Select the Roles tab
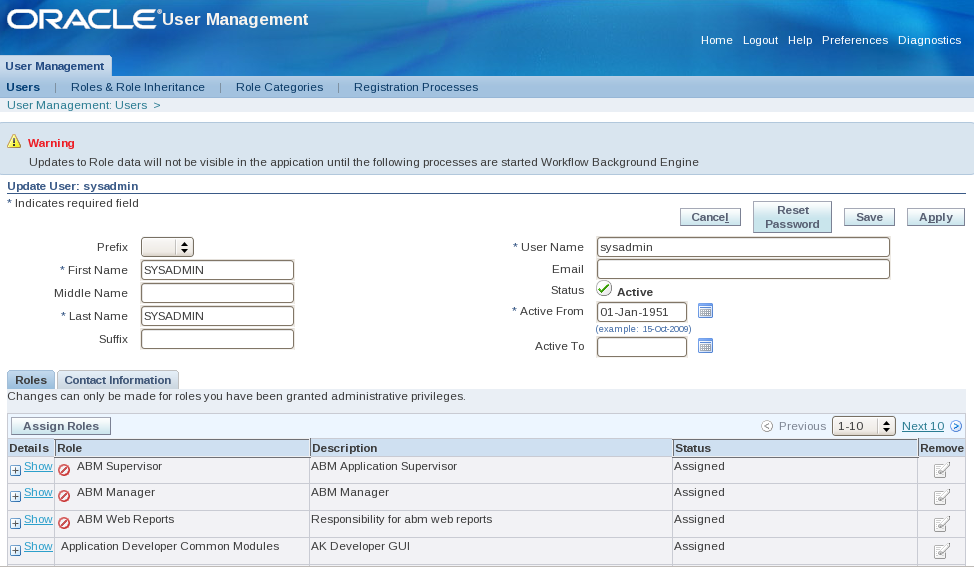Screen dimensions: 974x567 tap(30, 380)
